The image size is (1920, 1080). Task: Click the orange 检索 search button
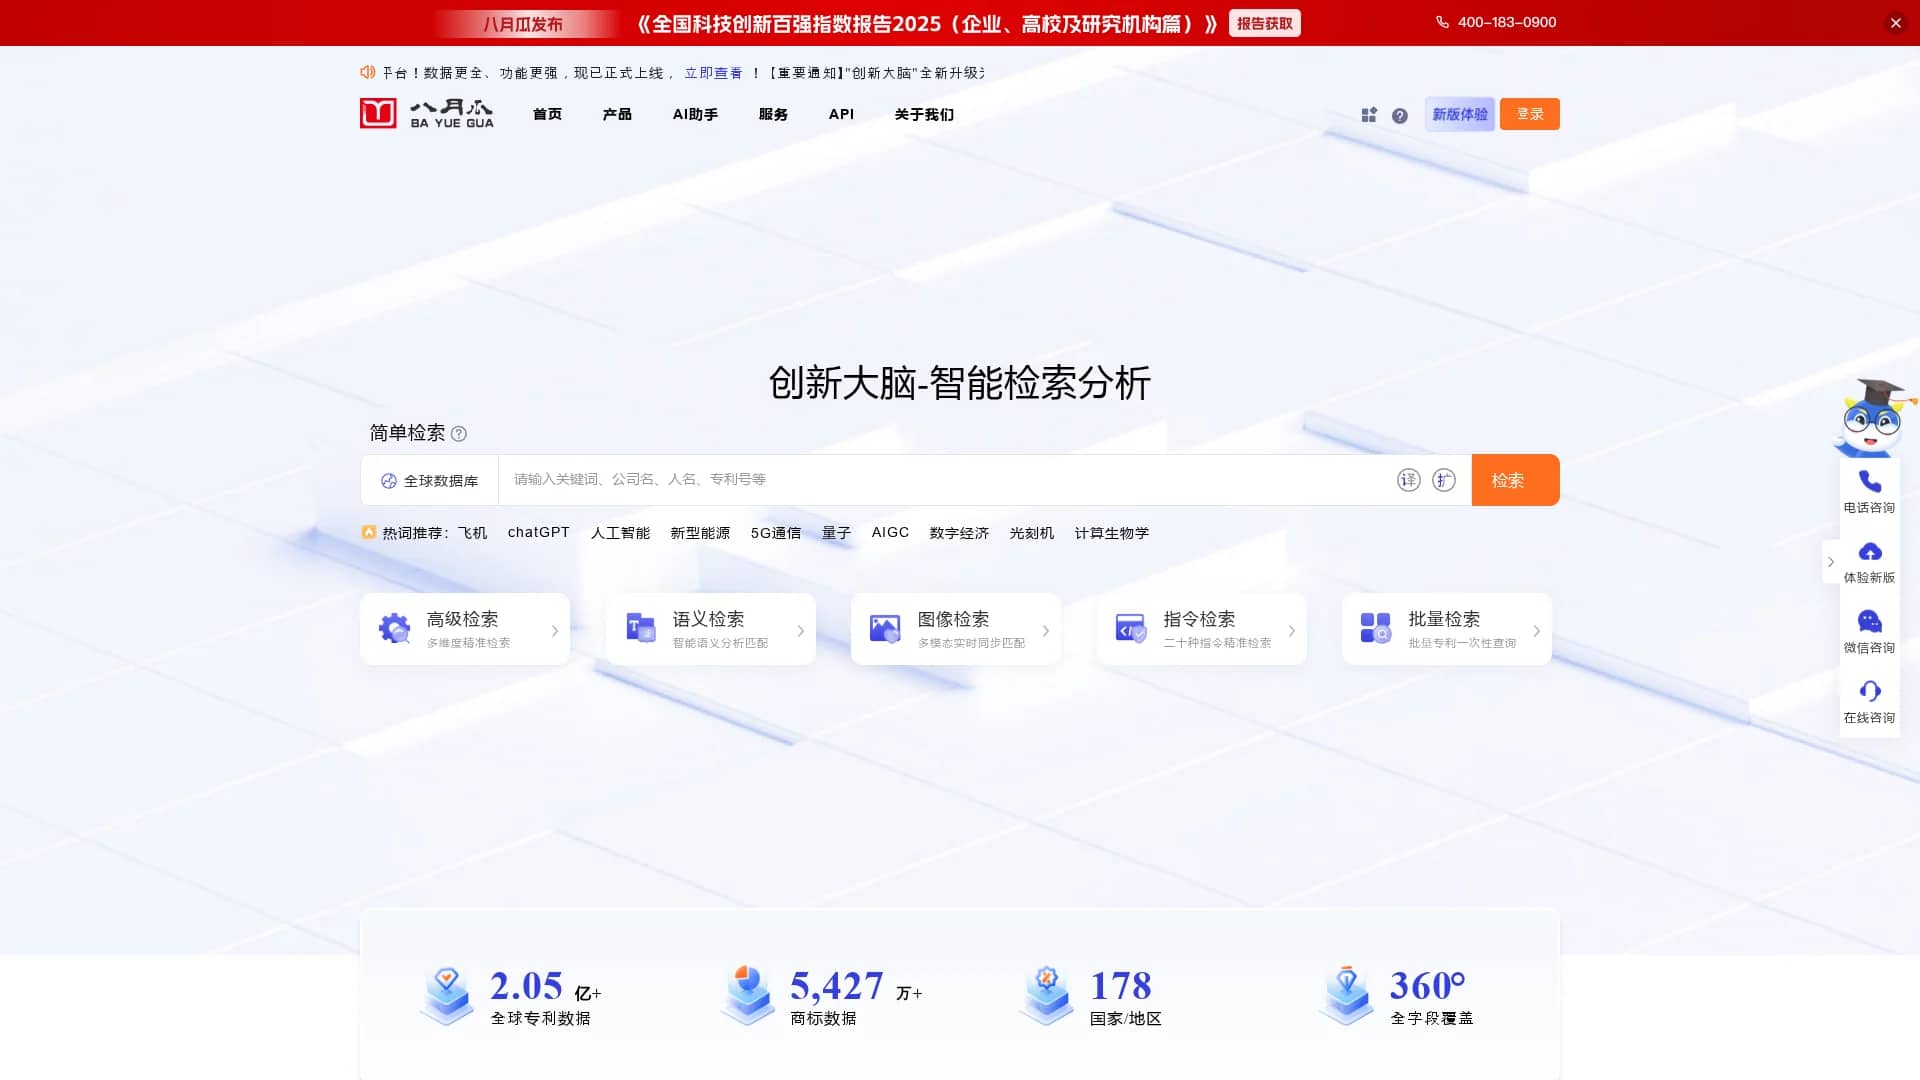[x=1516, y=480]
